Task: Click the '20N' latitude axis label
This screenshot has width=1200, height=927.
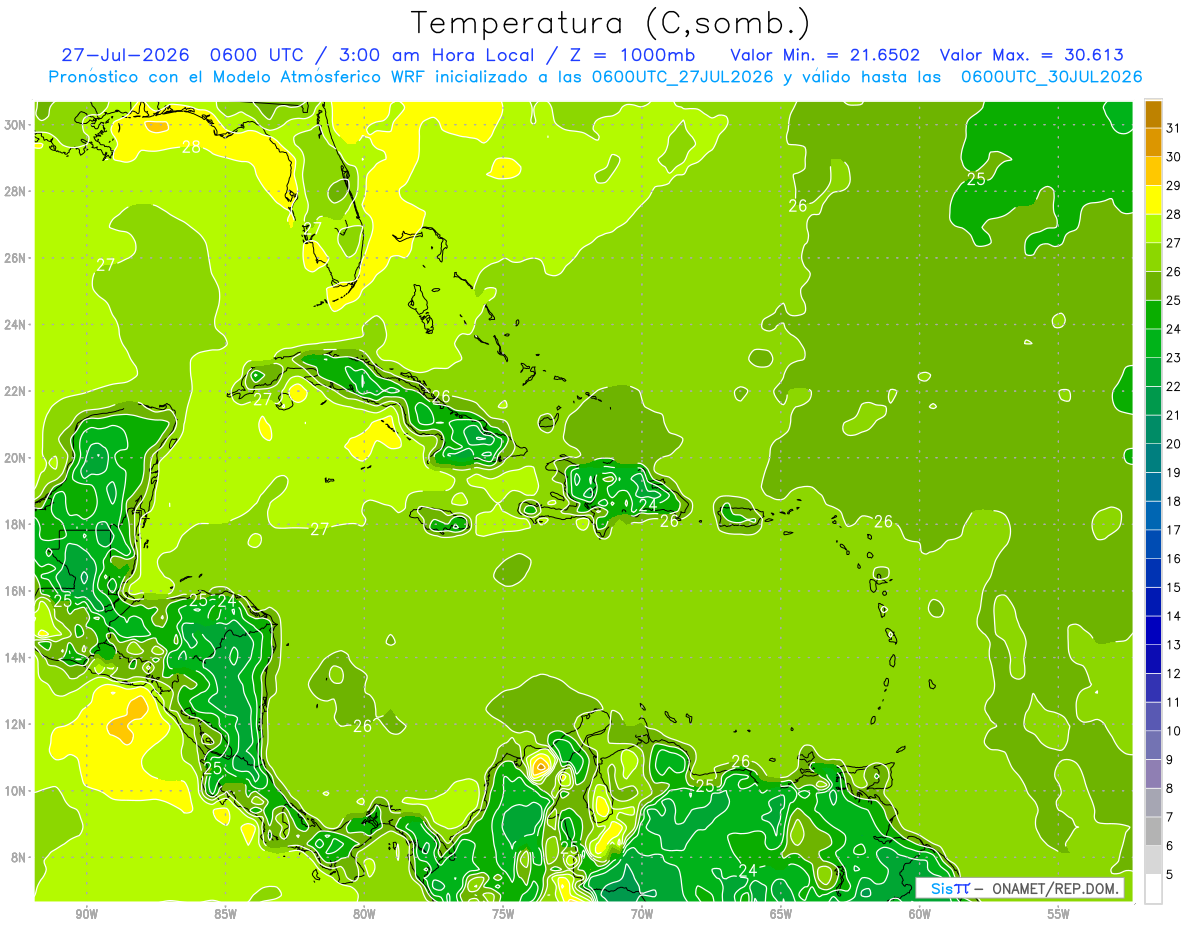Action: (x=17, y=458)
